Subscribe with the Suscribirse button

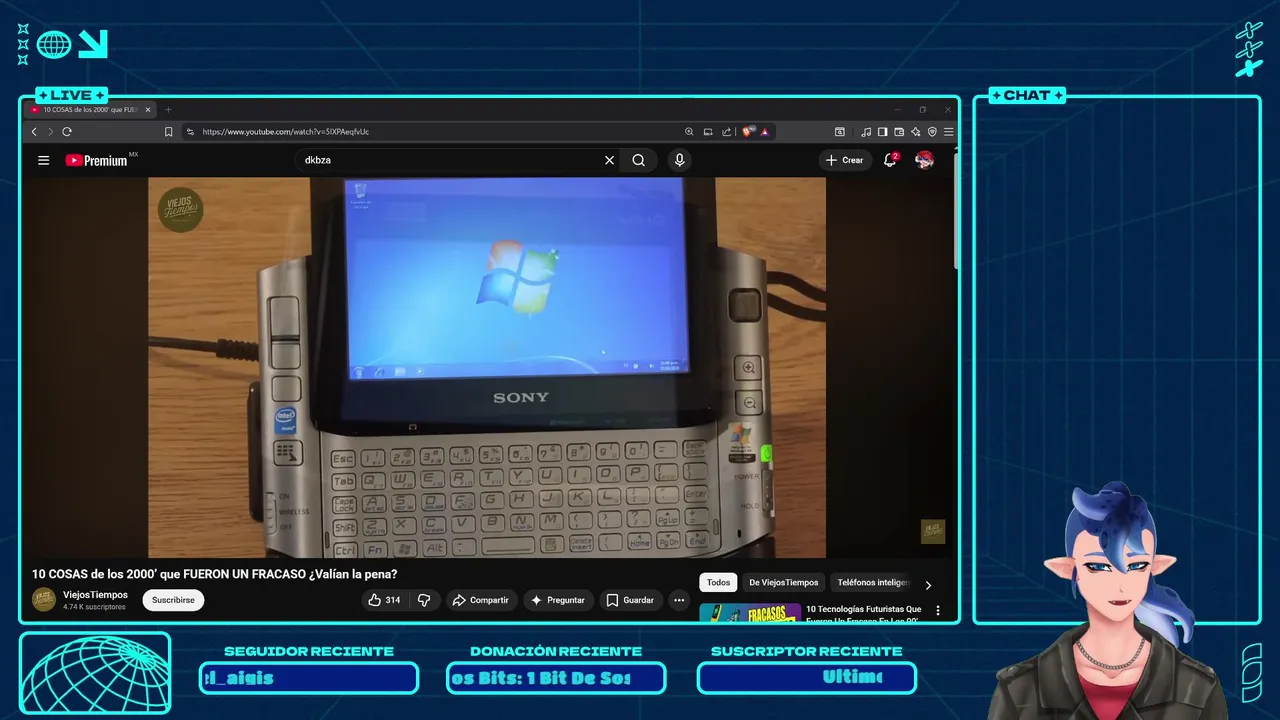coord(173,600)
